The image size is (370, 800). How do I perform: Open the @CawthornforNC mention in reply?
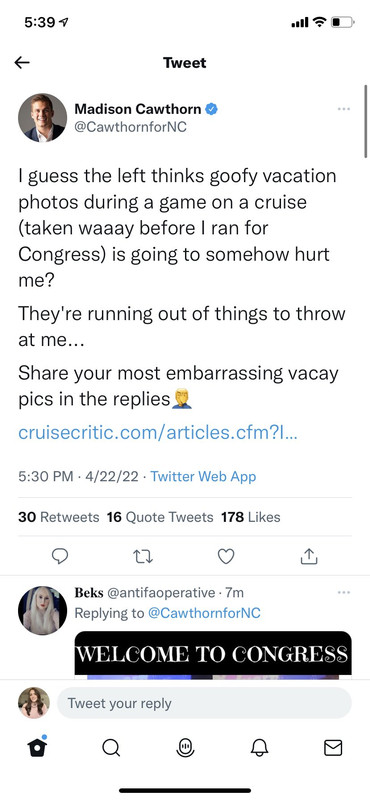204,613
